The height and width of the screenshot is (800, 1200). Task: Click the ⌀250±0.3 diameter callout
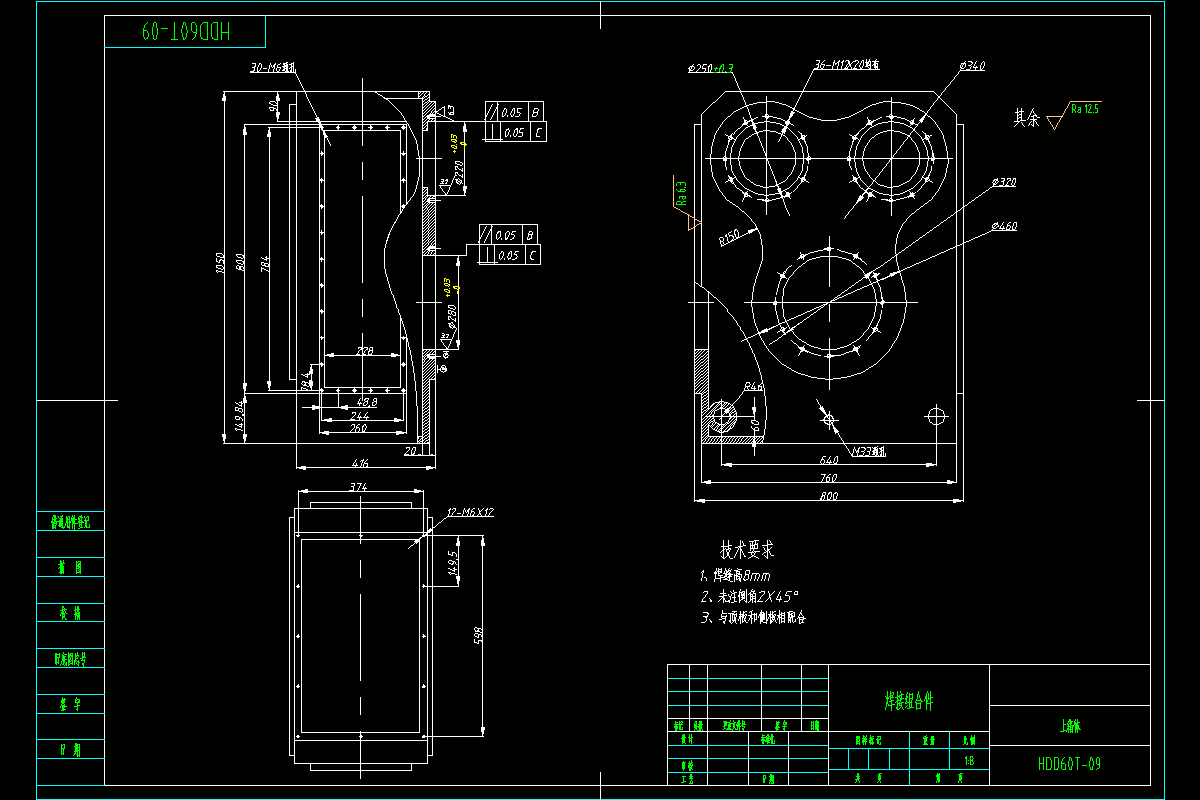pos(711,68)
